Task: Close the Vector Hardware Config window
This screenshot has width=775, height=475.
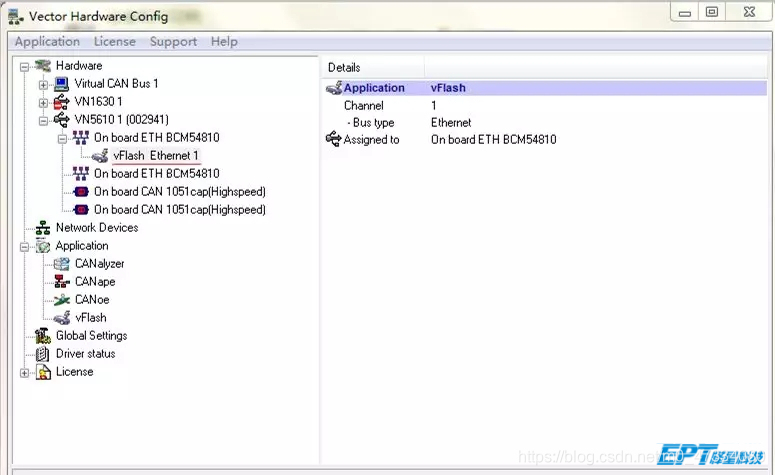Action: point(749,12)
